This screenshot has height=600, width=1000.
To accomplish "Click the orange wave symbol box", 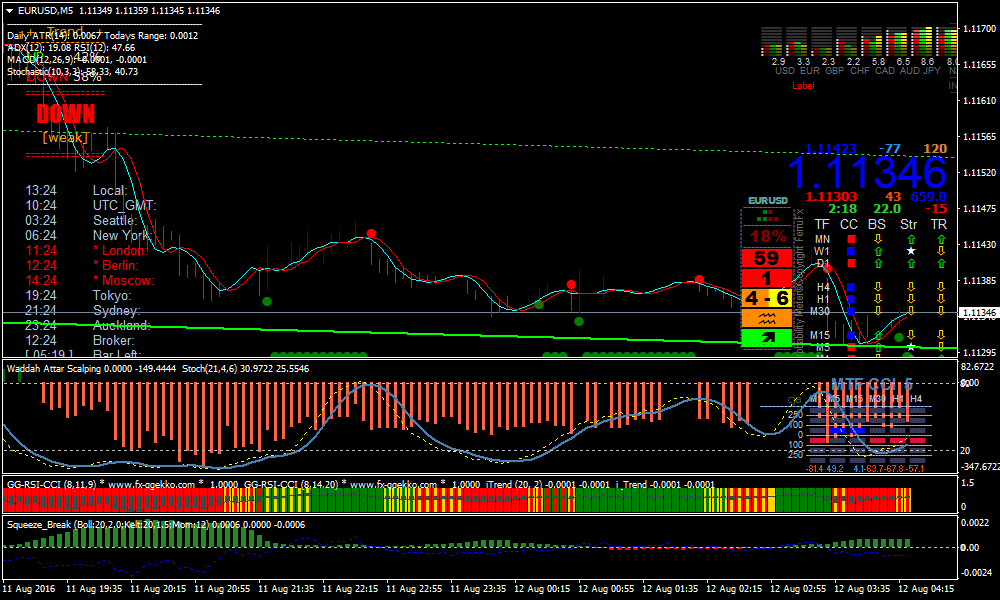I will click(767, 318).
